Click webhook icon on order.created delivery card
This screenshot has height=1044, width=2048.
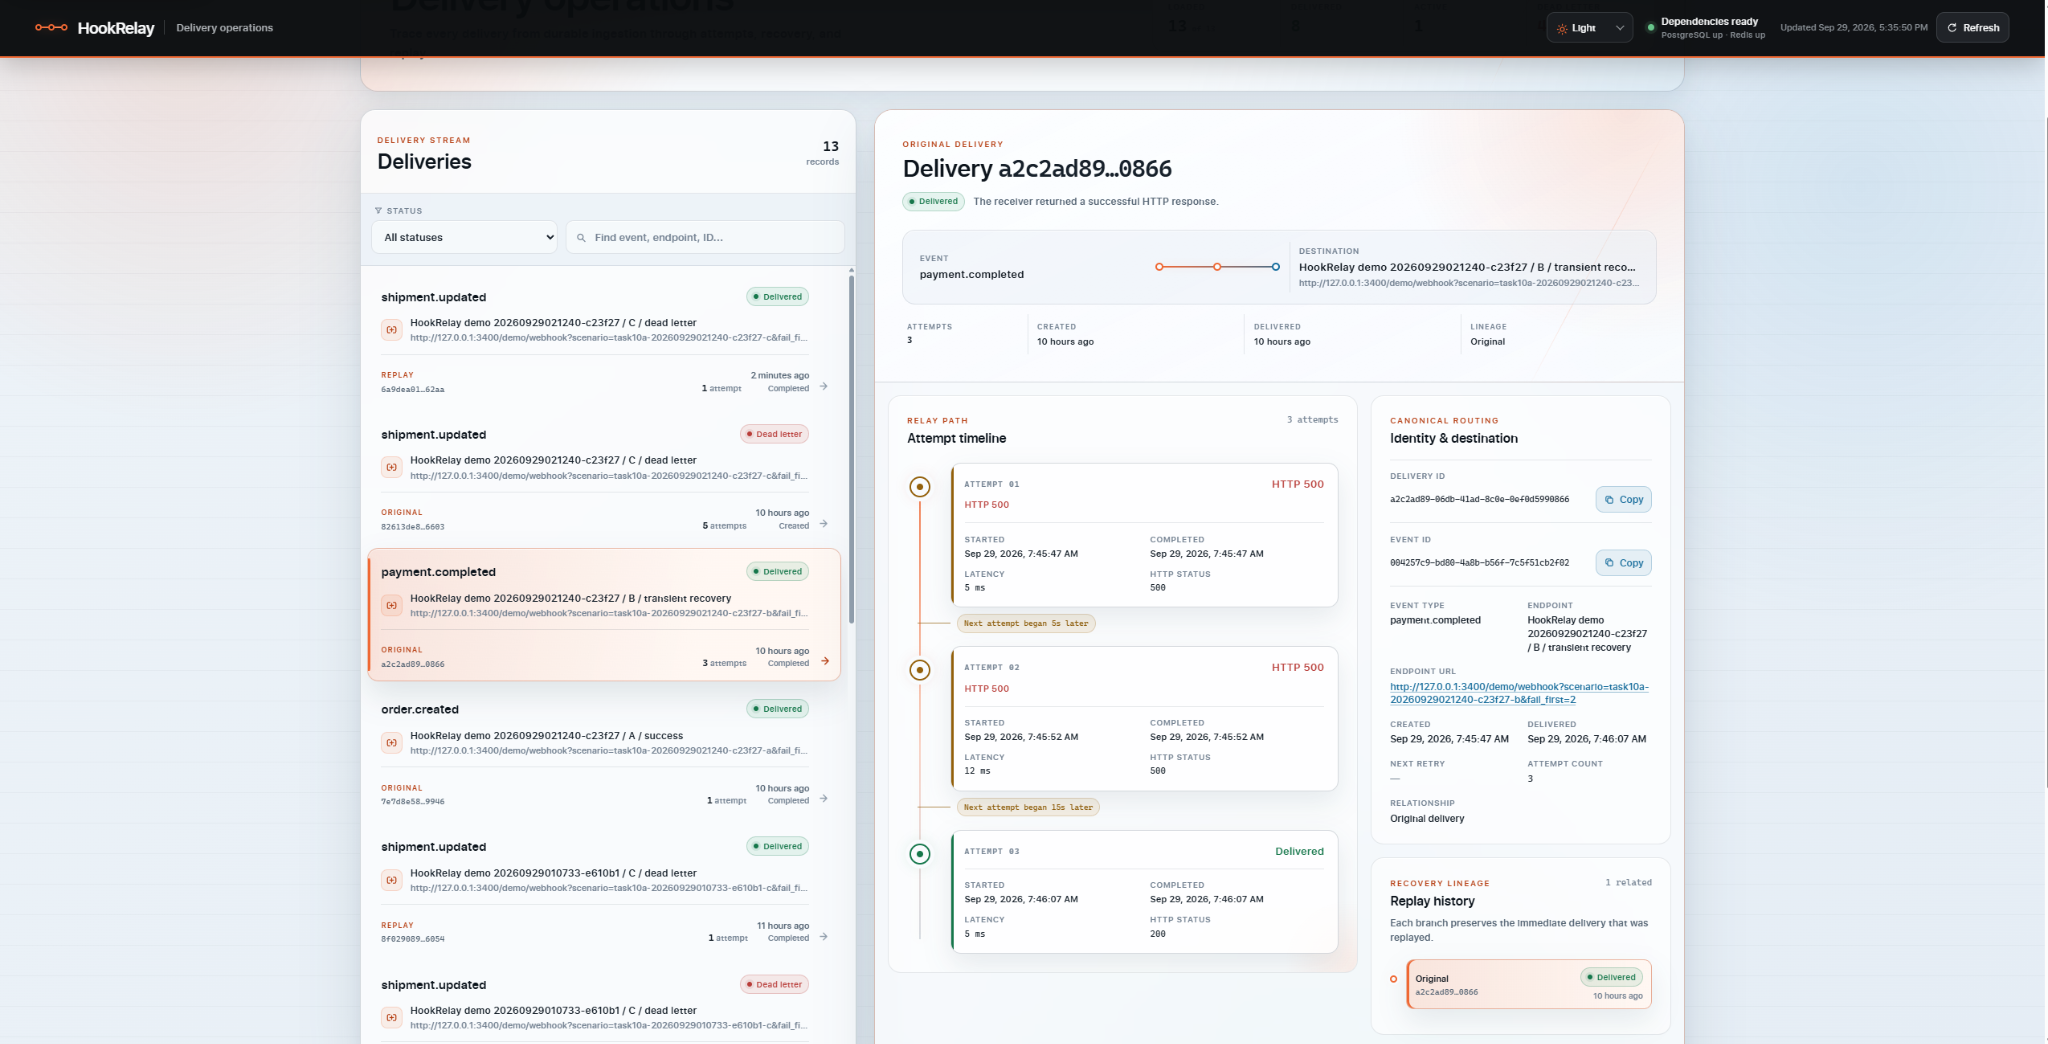point(391,742)
